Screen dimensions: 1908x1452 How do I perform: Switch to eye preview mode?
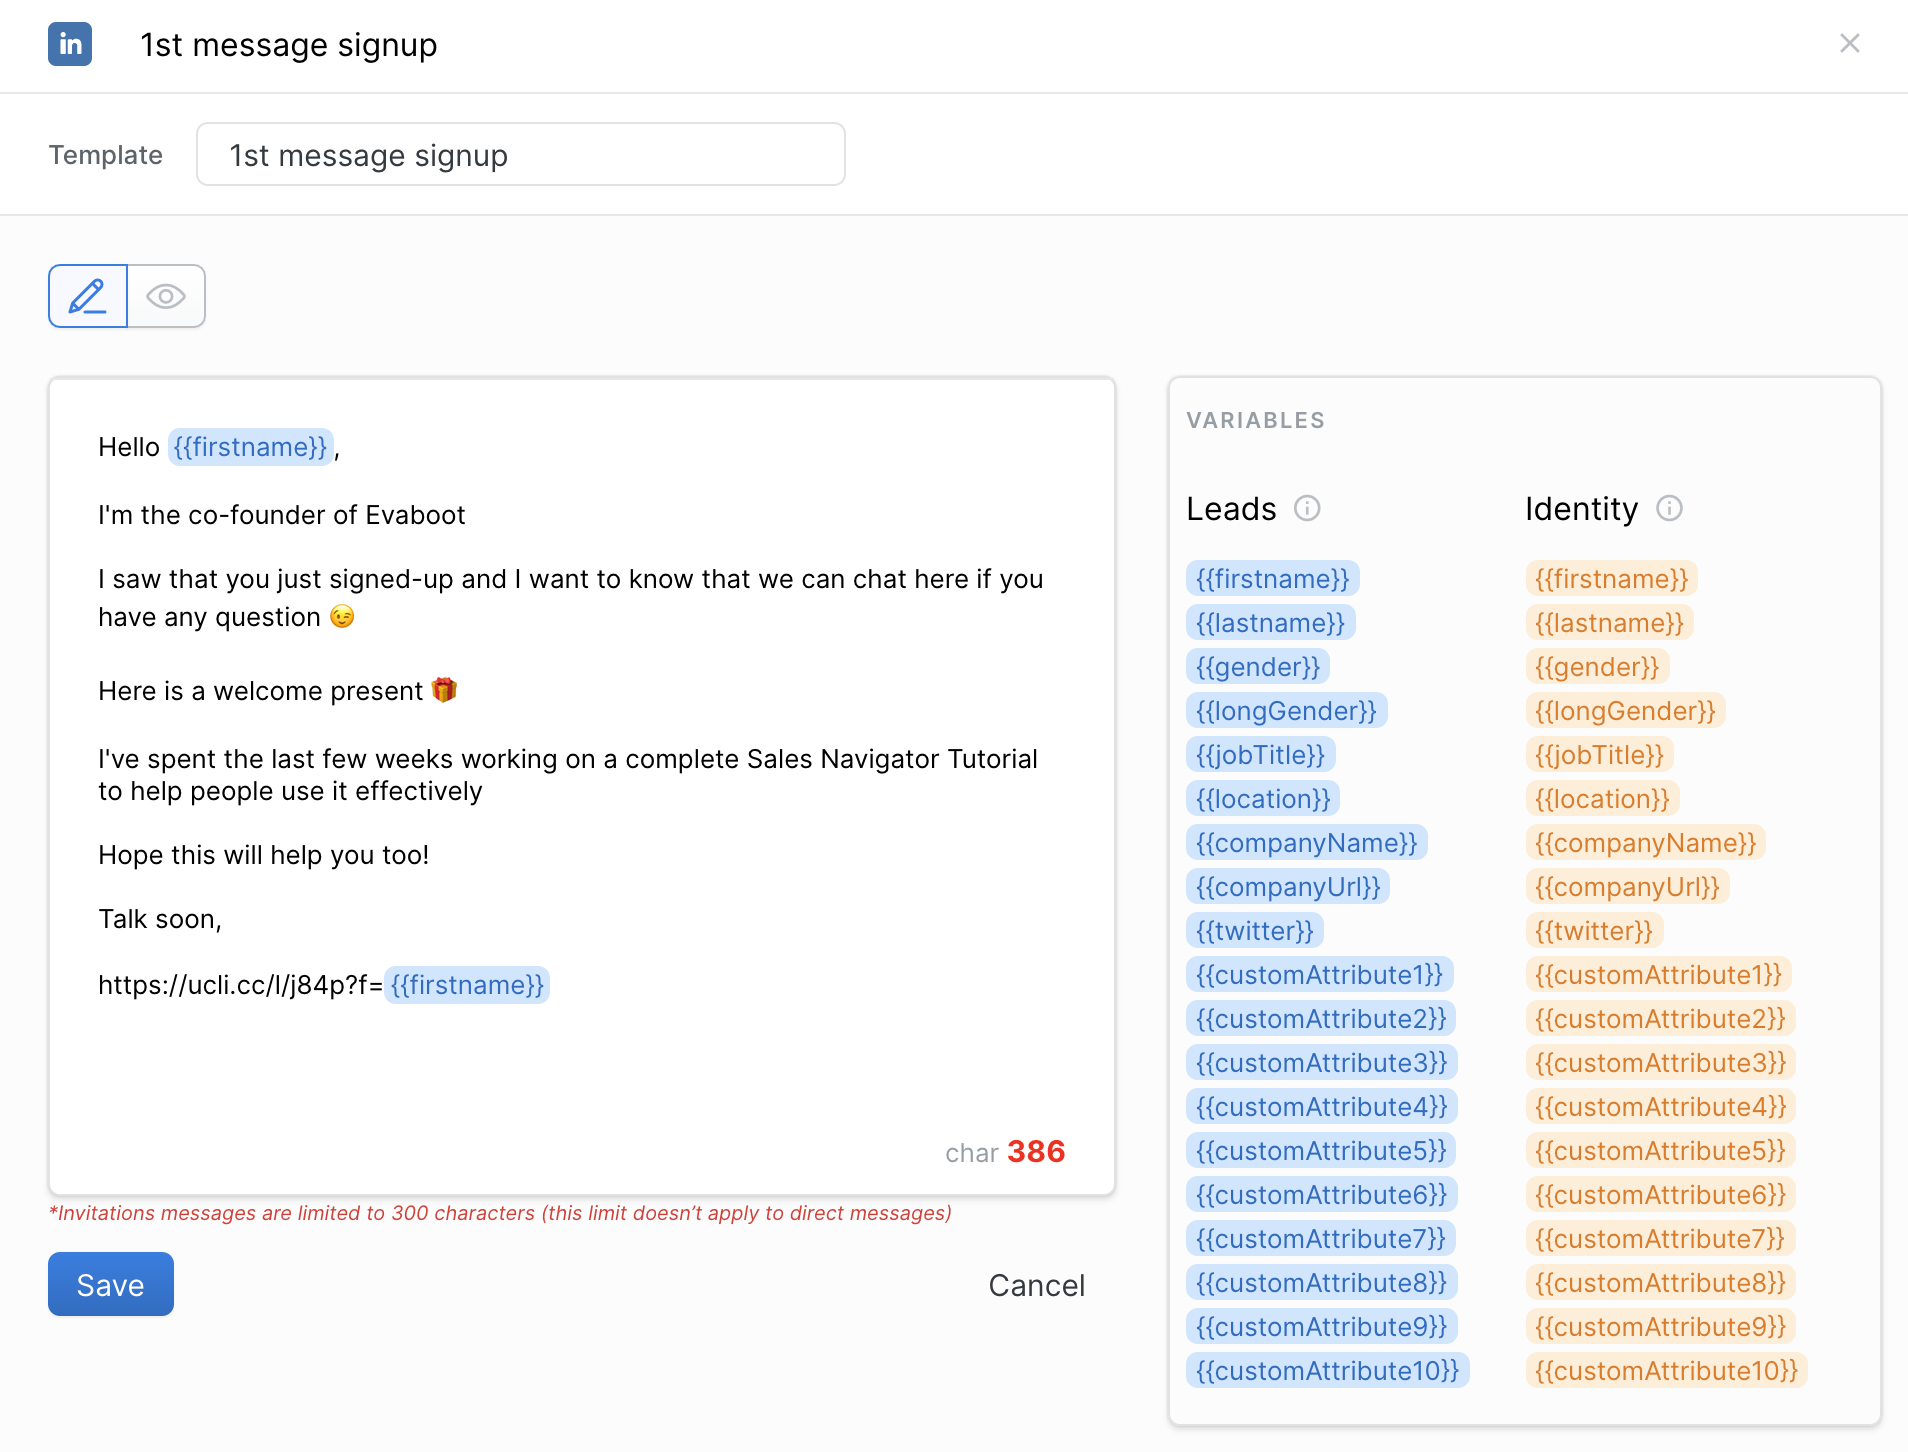(x=166, y=296)
